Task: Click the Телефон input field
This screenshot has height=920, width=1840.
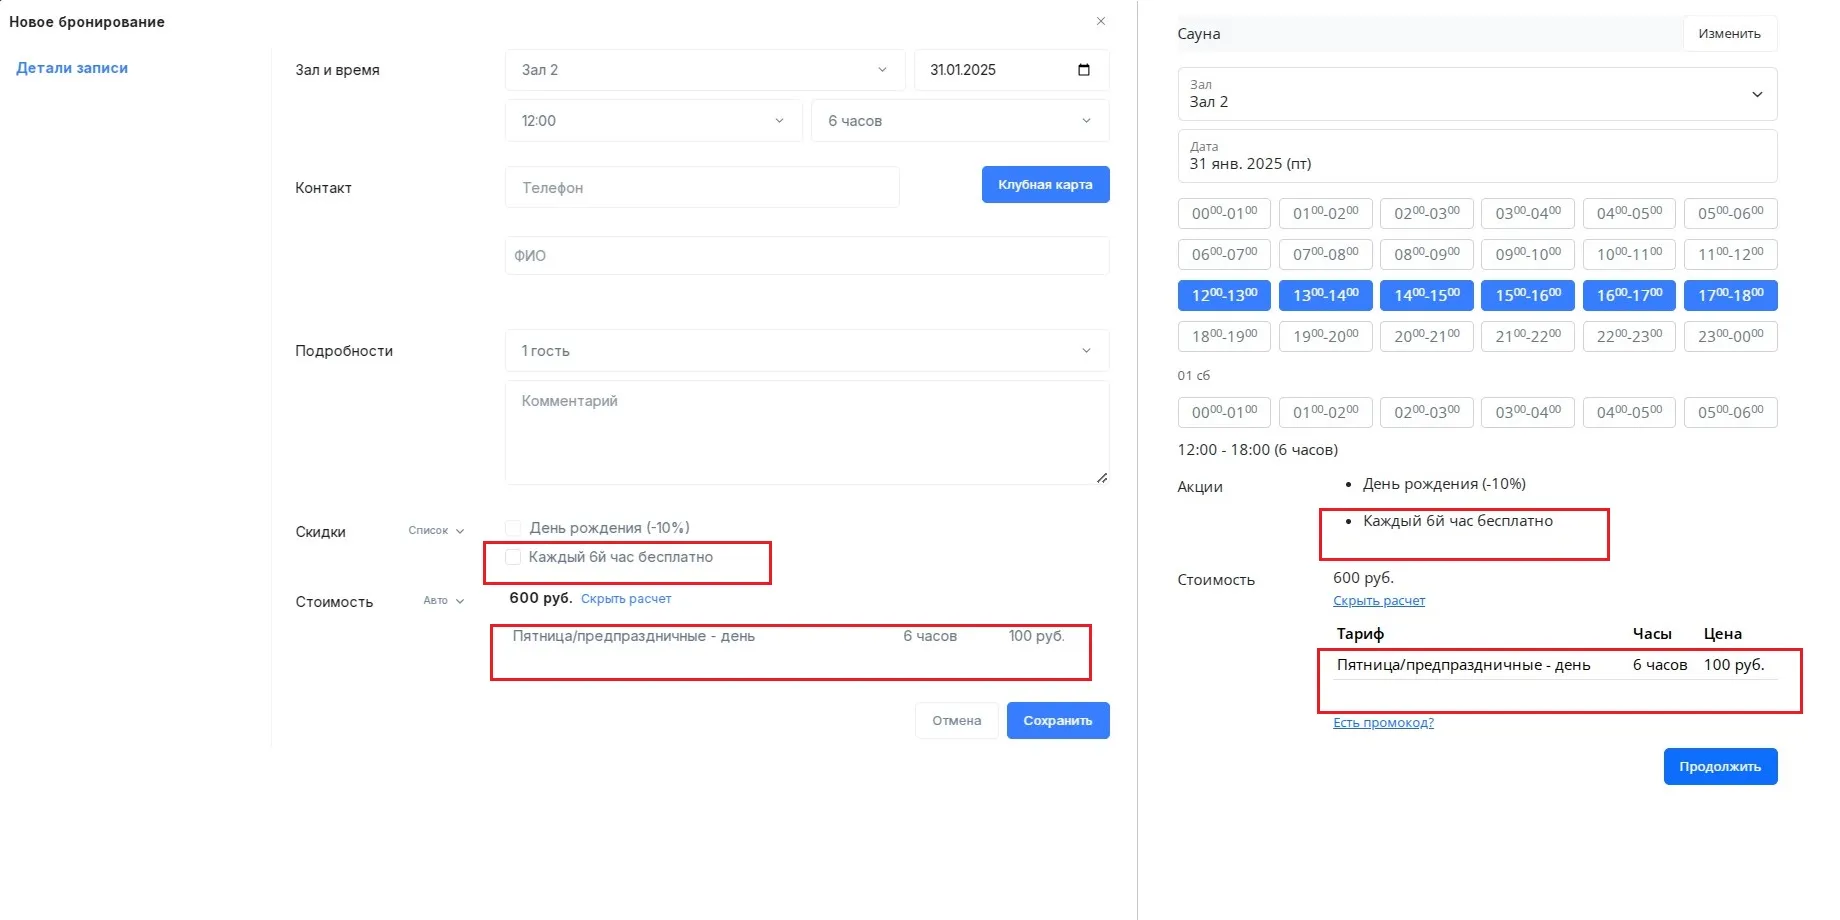Action: (x=701, y=188)
